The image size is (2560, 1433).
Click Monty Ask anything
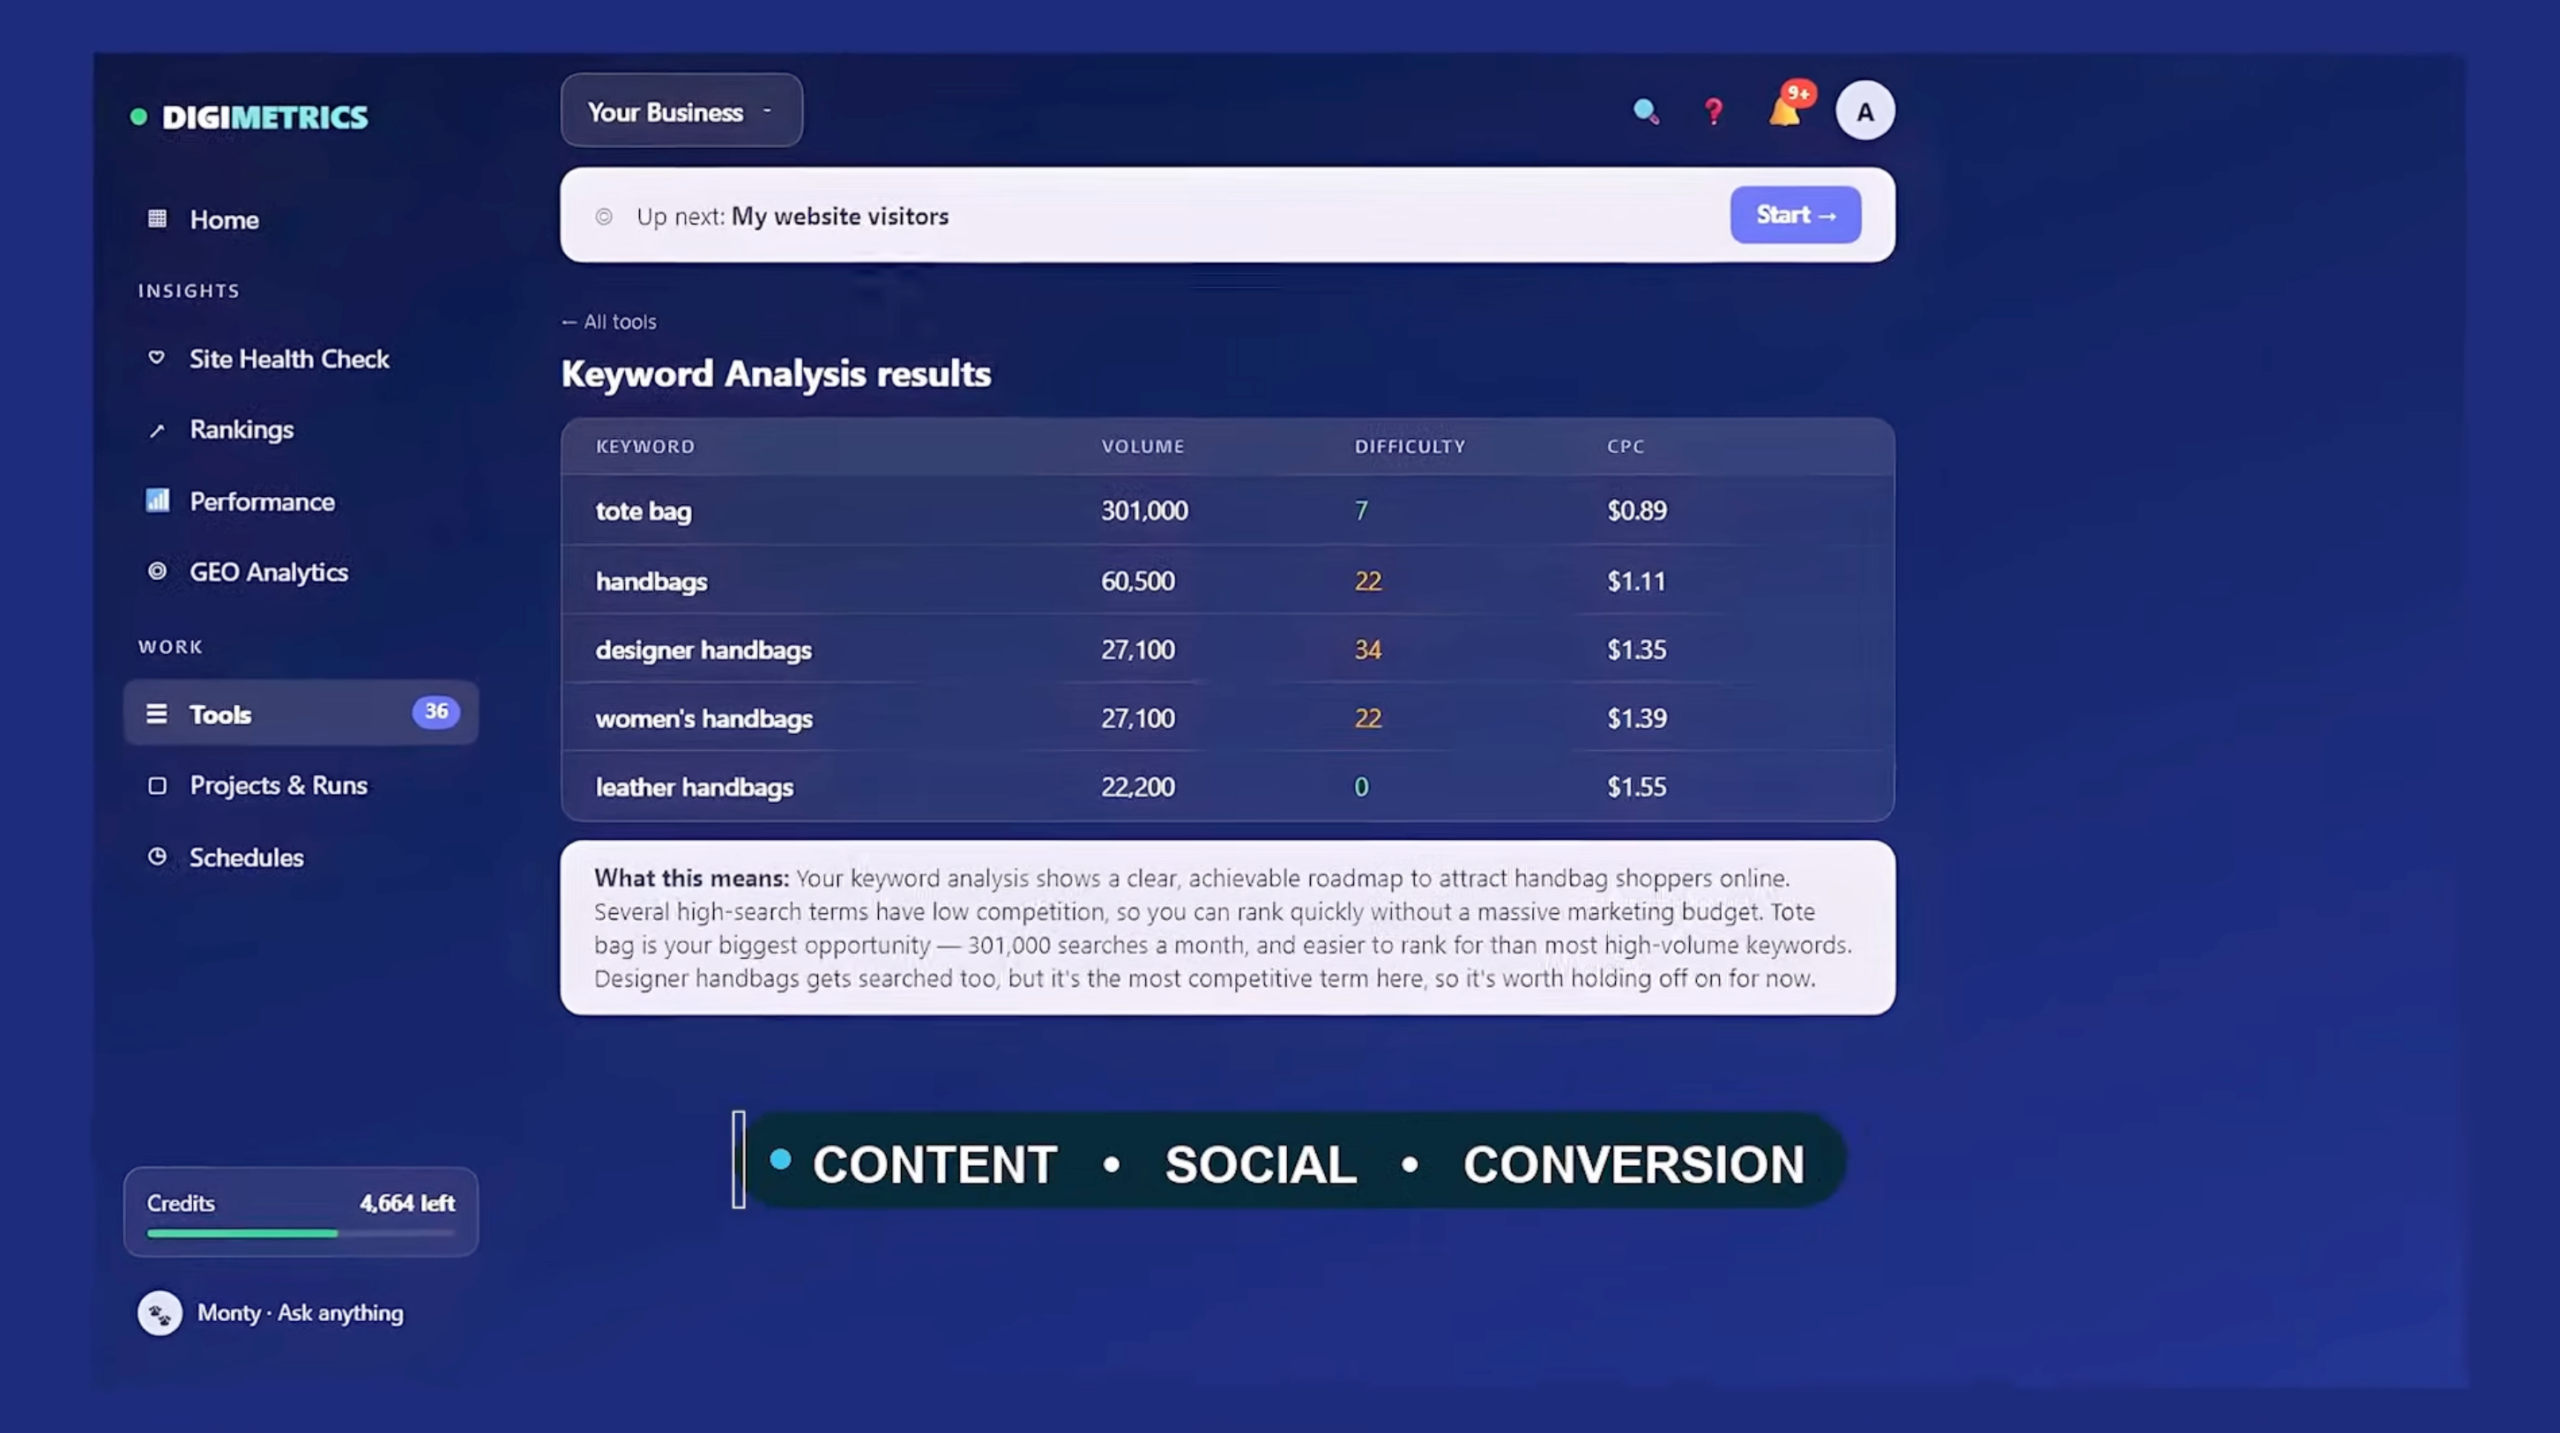(x=271, y=1313)
